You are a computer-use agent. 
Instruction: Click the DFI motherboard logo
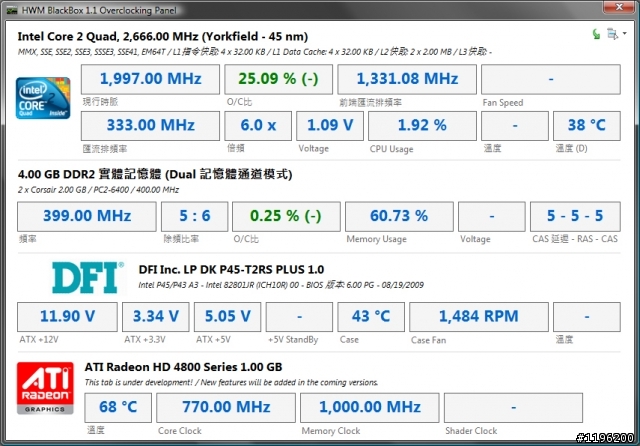coord(88,277)
